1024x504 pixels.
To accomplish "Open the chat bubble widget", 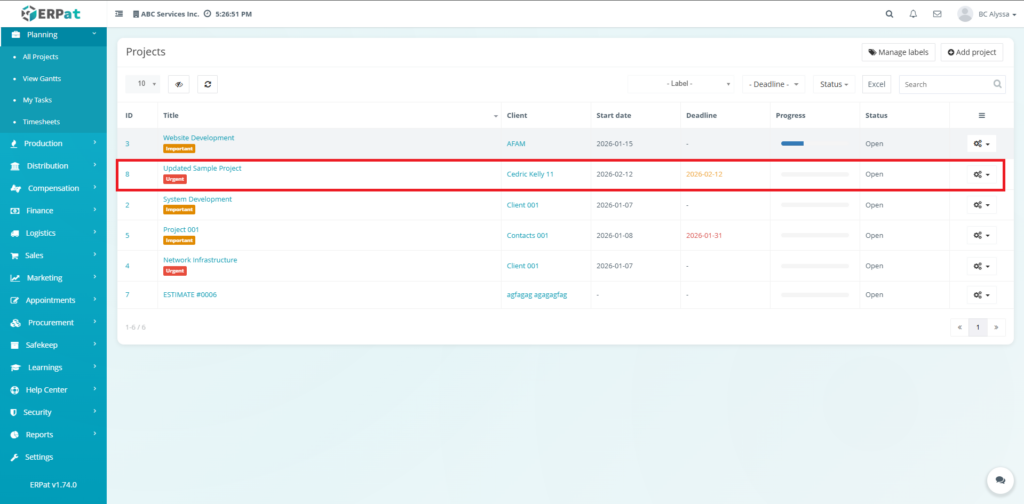I will tap(997, 480).
